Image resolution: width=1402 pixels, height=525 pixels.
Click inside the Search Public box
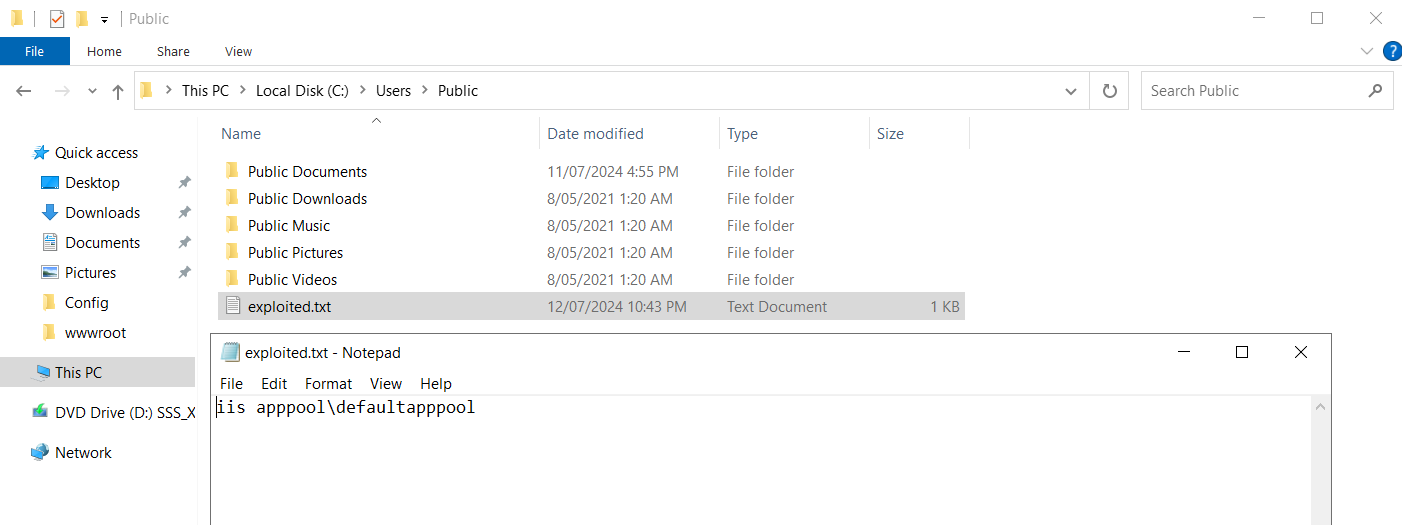coord(1250,91)
